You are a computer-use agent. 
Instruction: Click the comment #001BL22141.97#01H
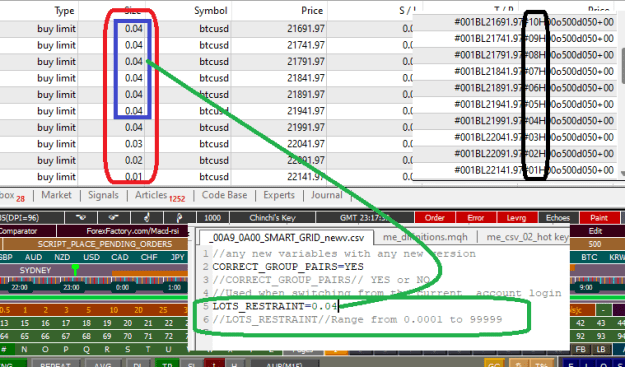point(500,170)
